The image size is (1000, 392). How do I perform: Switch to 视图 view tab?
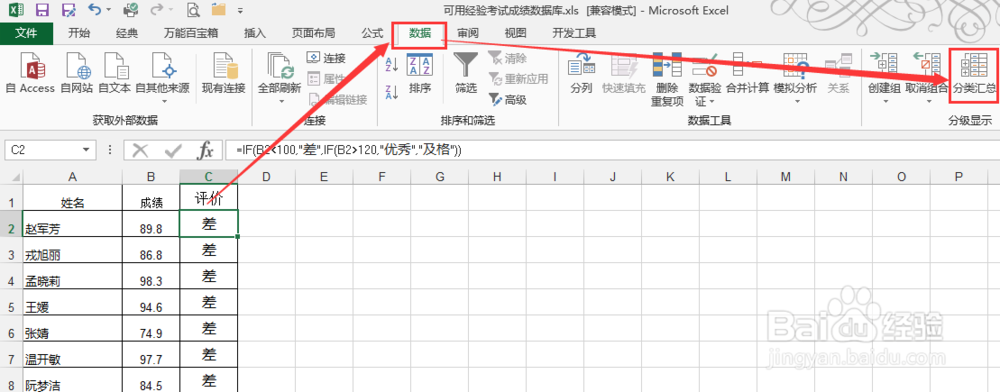[x=515, y=33]
